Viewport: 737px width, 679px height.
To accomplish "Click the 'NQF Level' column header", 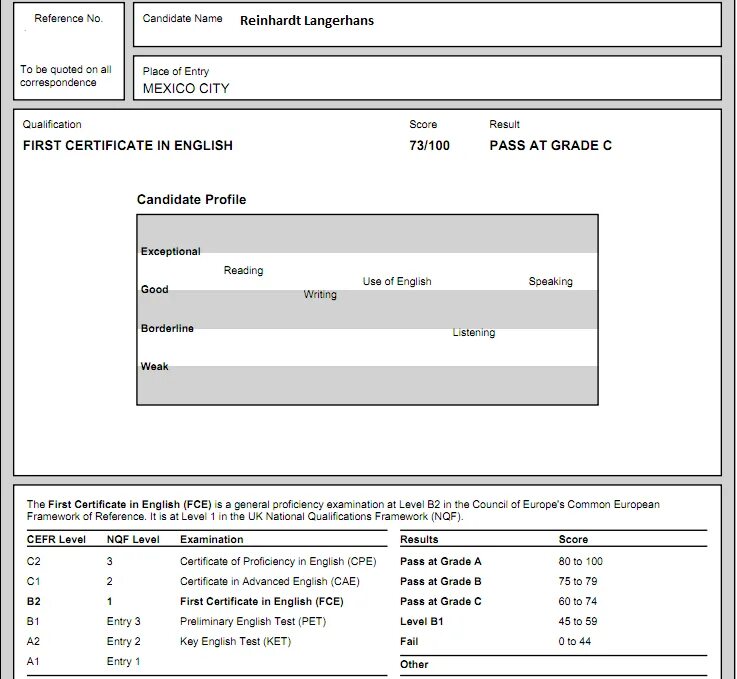I will coord(133,539).
